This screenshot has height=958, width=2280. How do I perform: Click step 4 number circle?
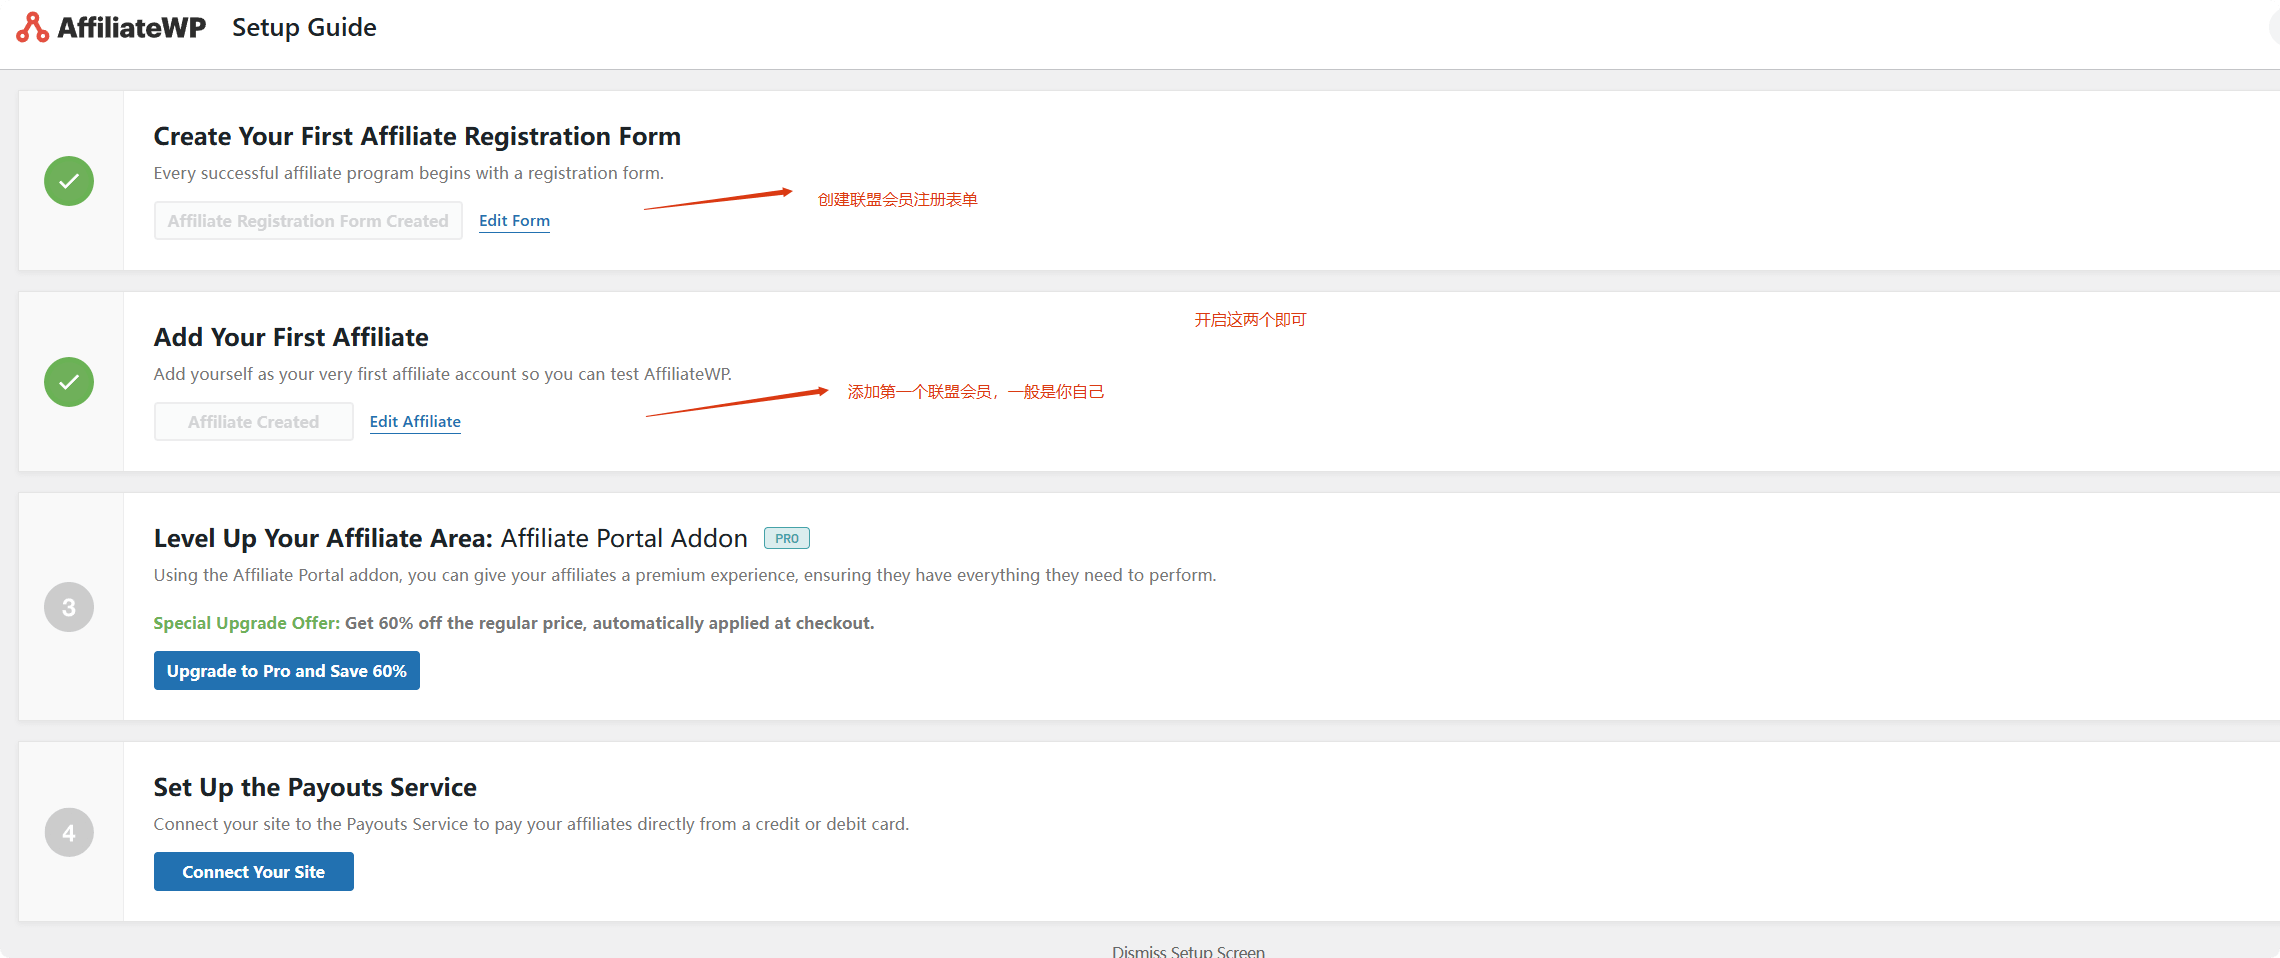69,832
